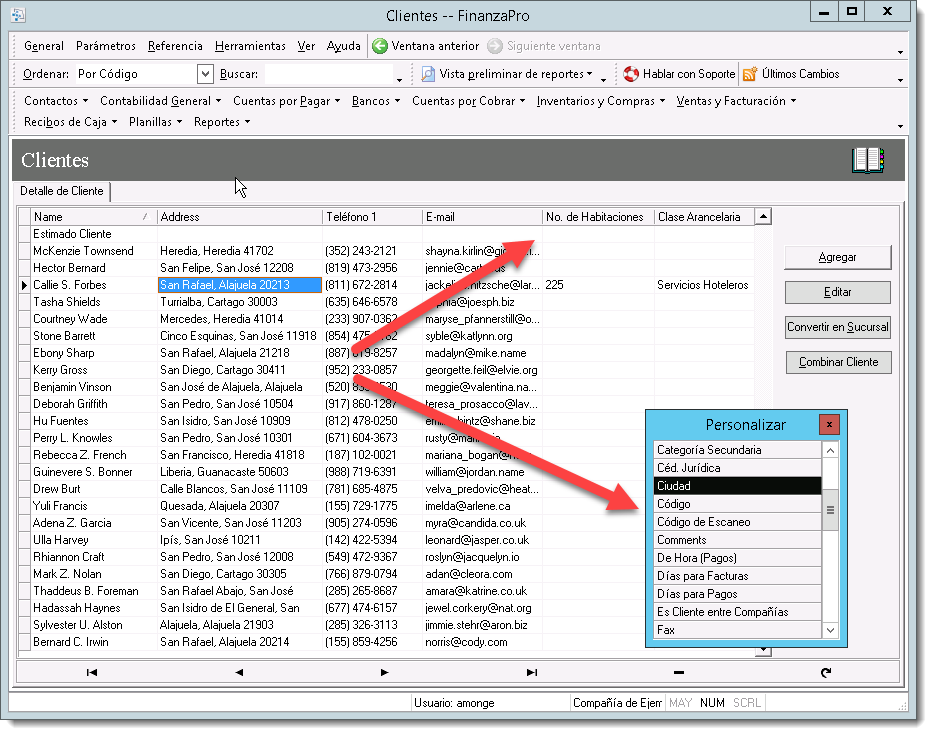Viewport: 932px width, 735px height.
Task: Select the Detalle de Cliente tab
Action: click(x=62, y=191)
